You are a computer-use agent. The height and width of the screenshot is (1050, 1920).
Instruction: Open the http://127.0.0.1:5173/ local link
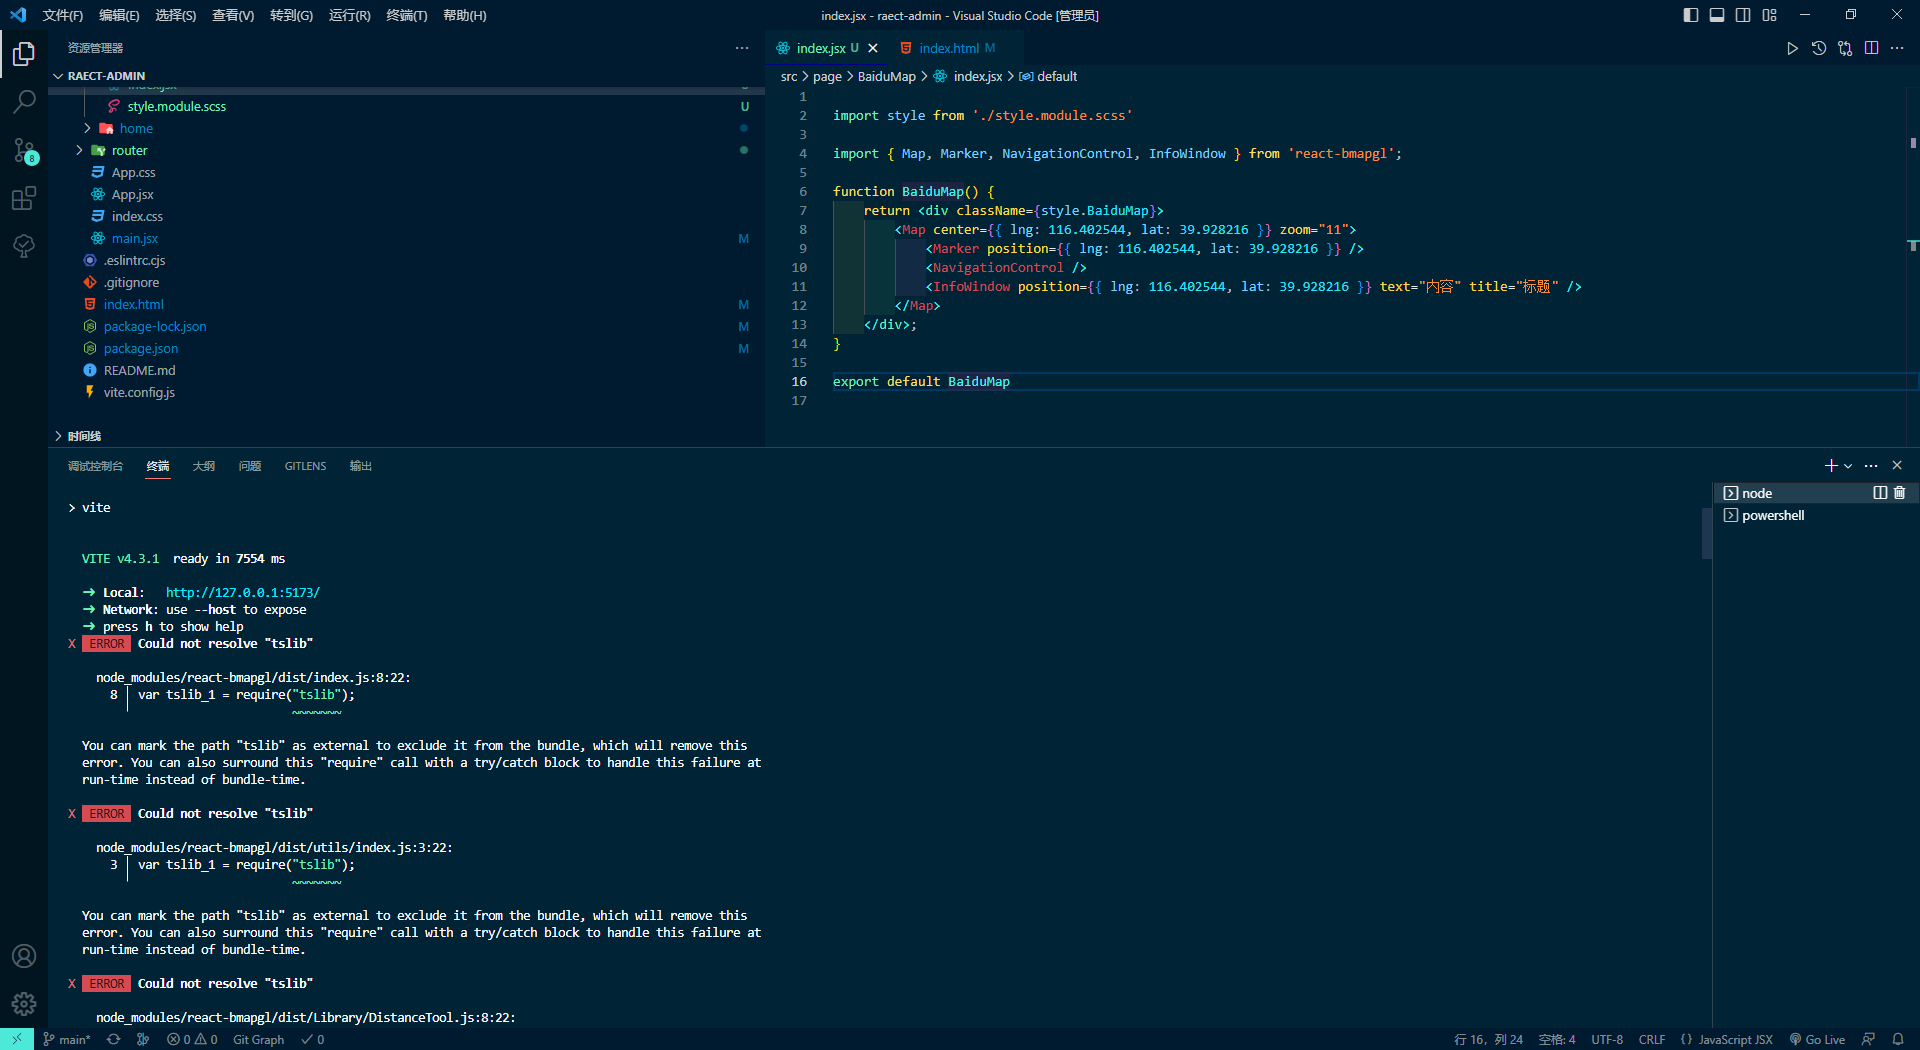point(242,593)
